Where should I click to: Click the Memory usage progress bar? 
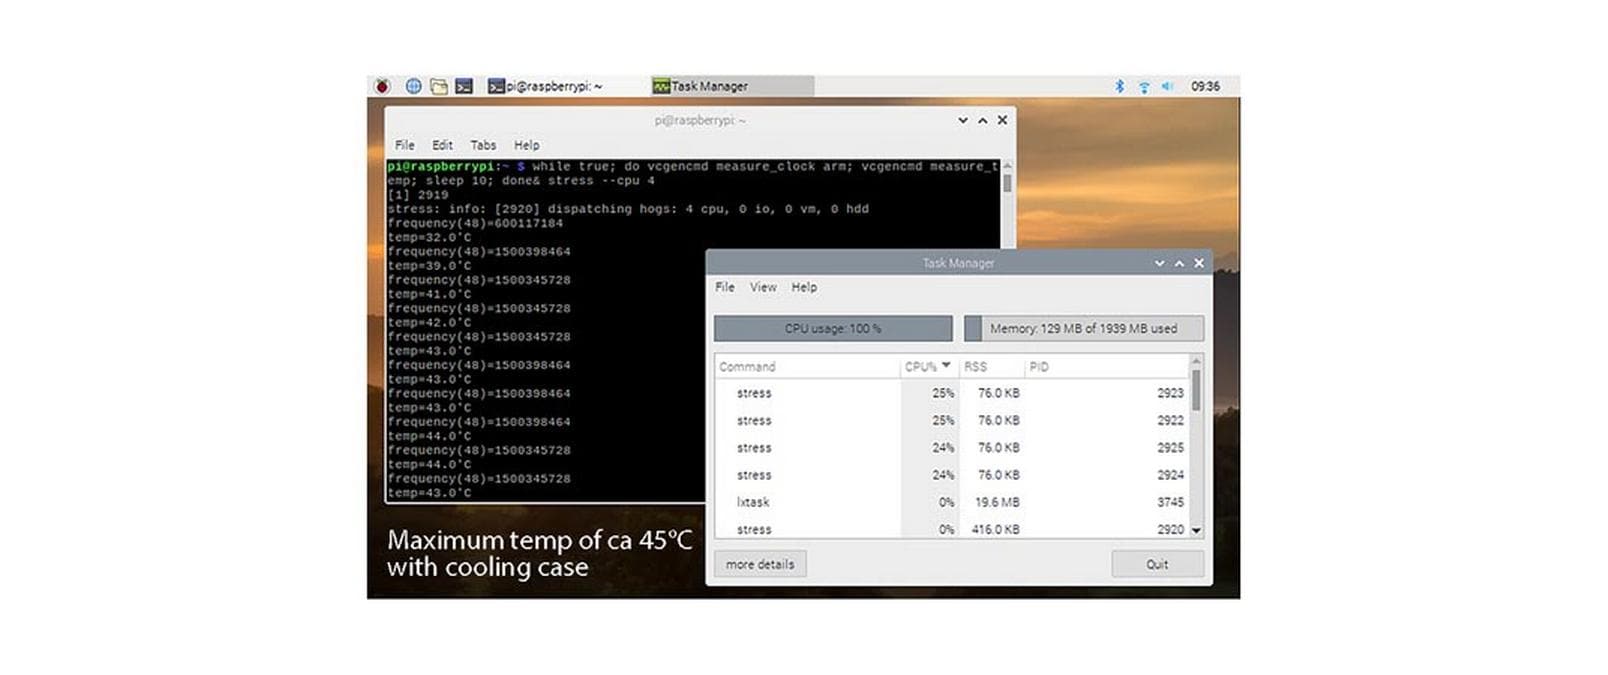pyautogui.click(x=1084, y=329)
